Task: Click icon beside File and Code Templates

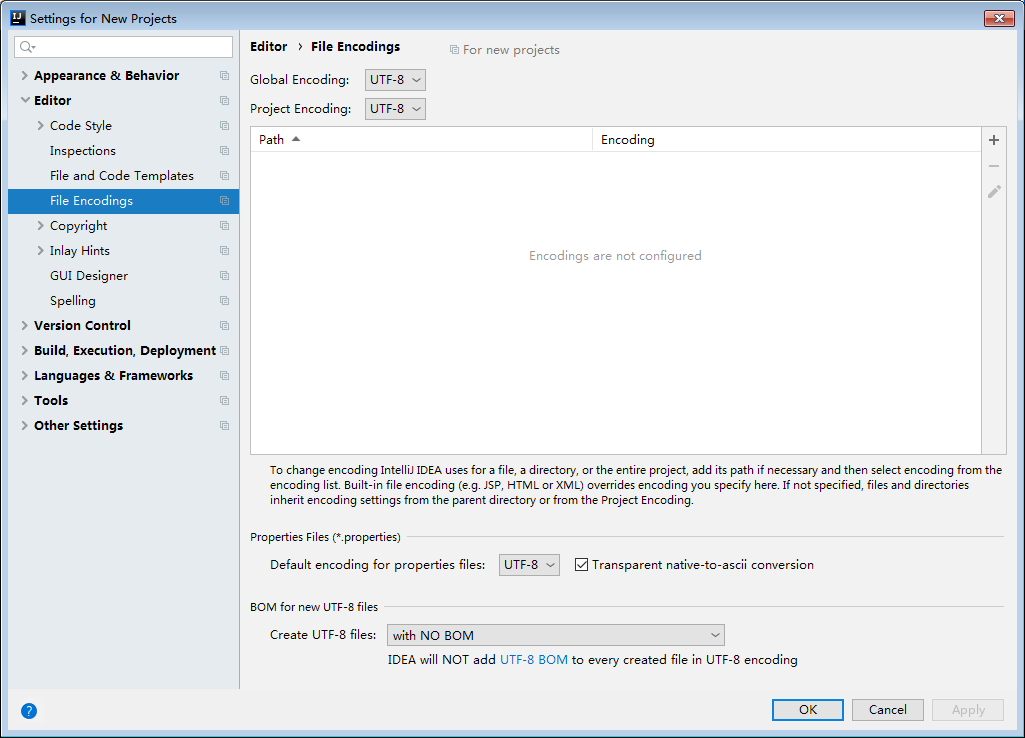Action: point(224,176)
